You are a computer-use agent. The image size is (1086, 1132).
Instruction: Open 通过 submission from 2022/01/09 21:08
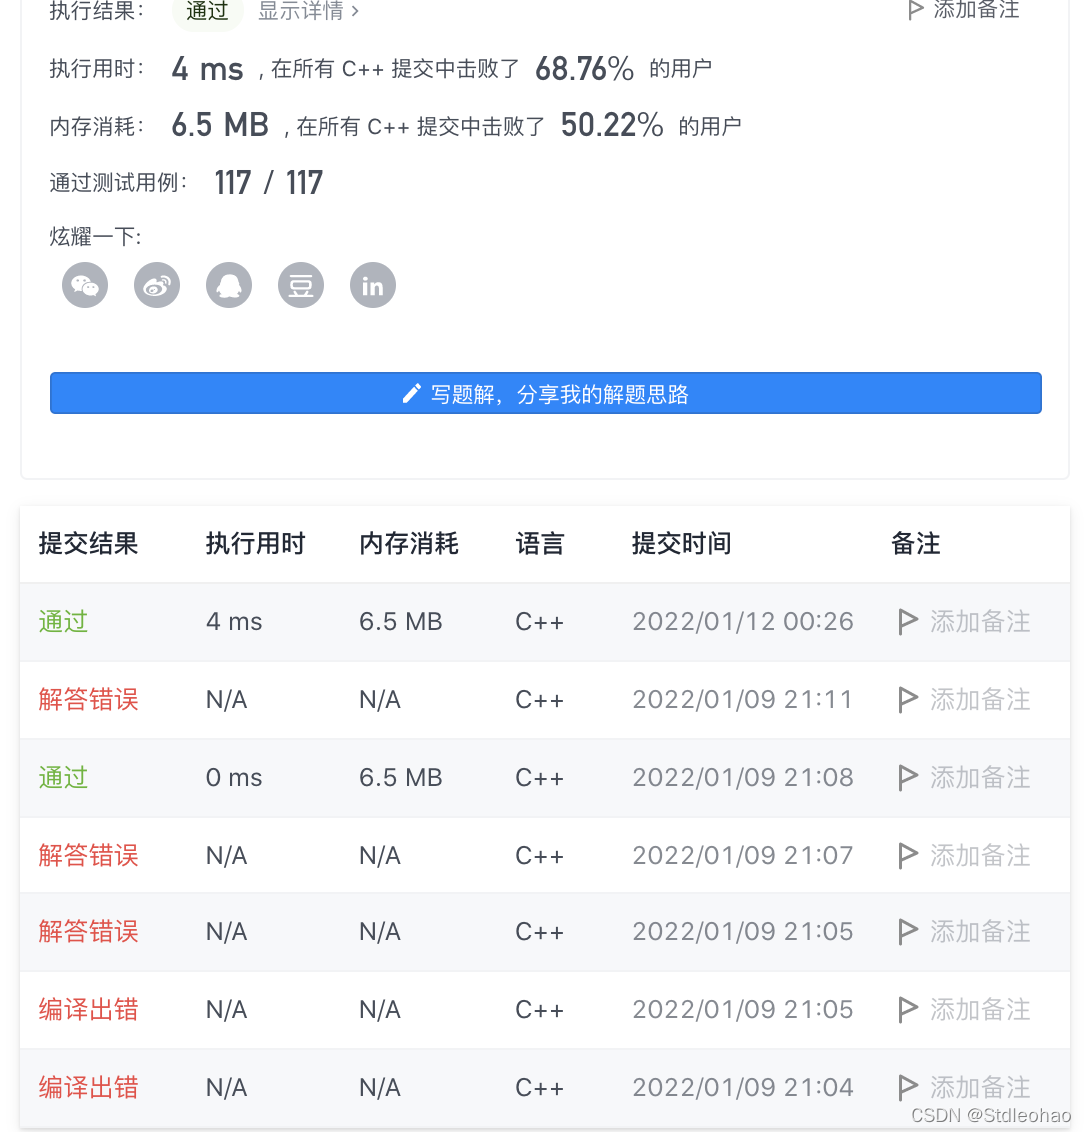point(63,778)
